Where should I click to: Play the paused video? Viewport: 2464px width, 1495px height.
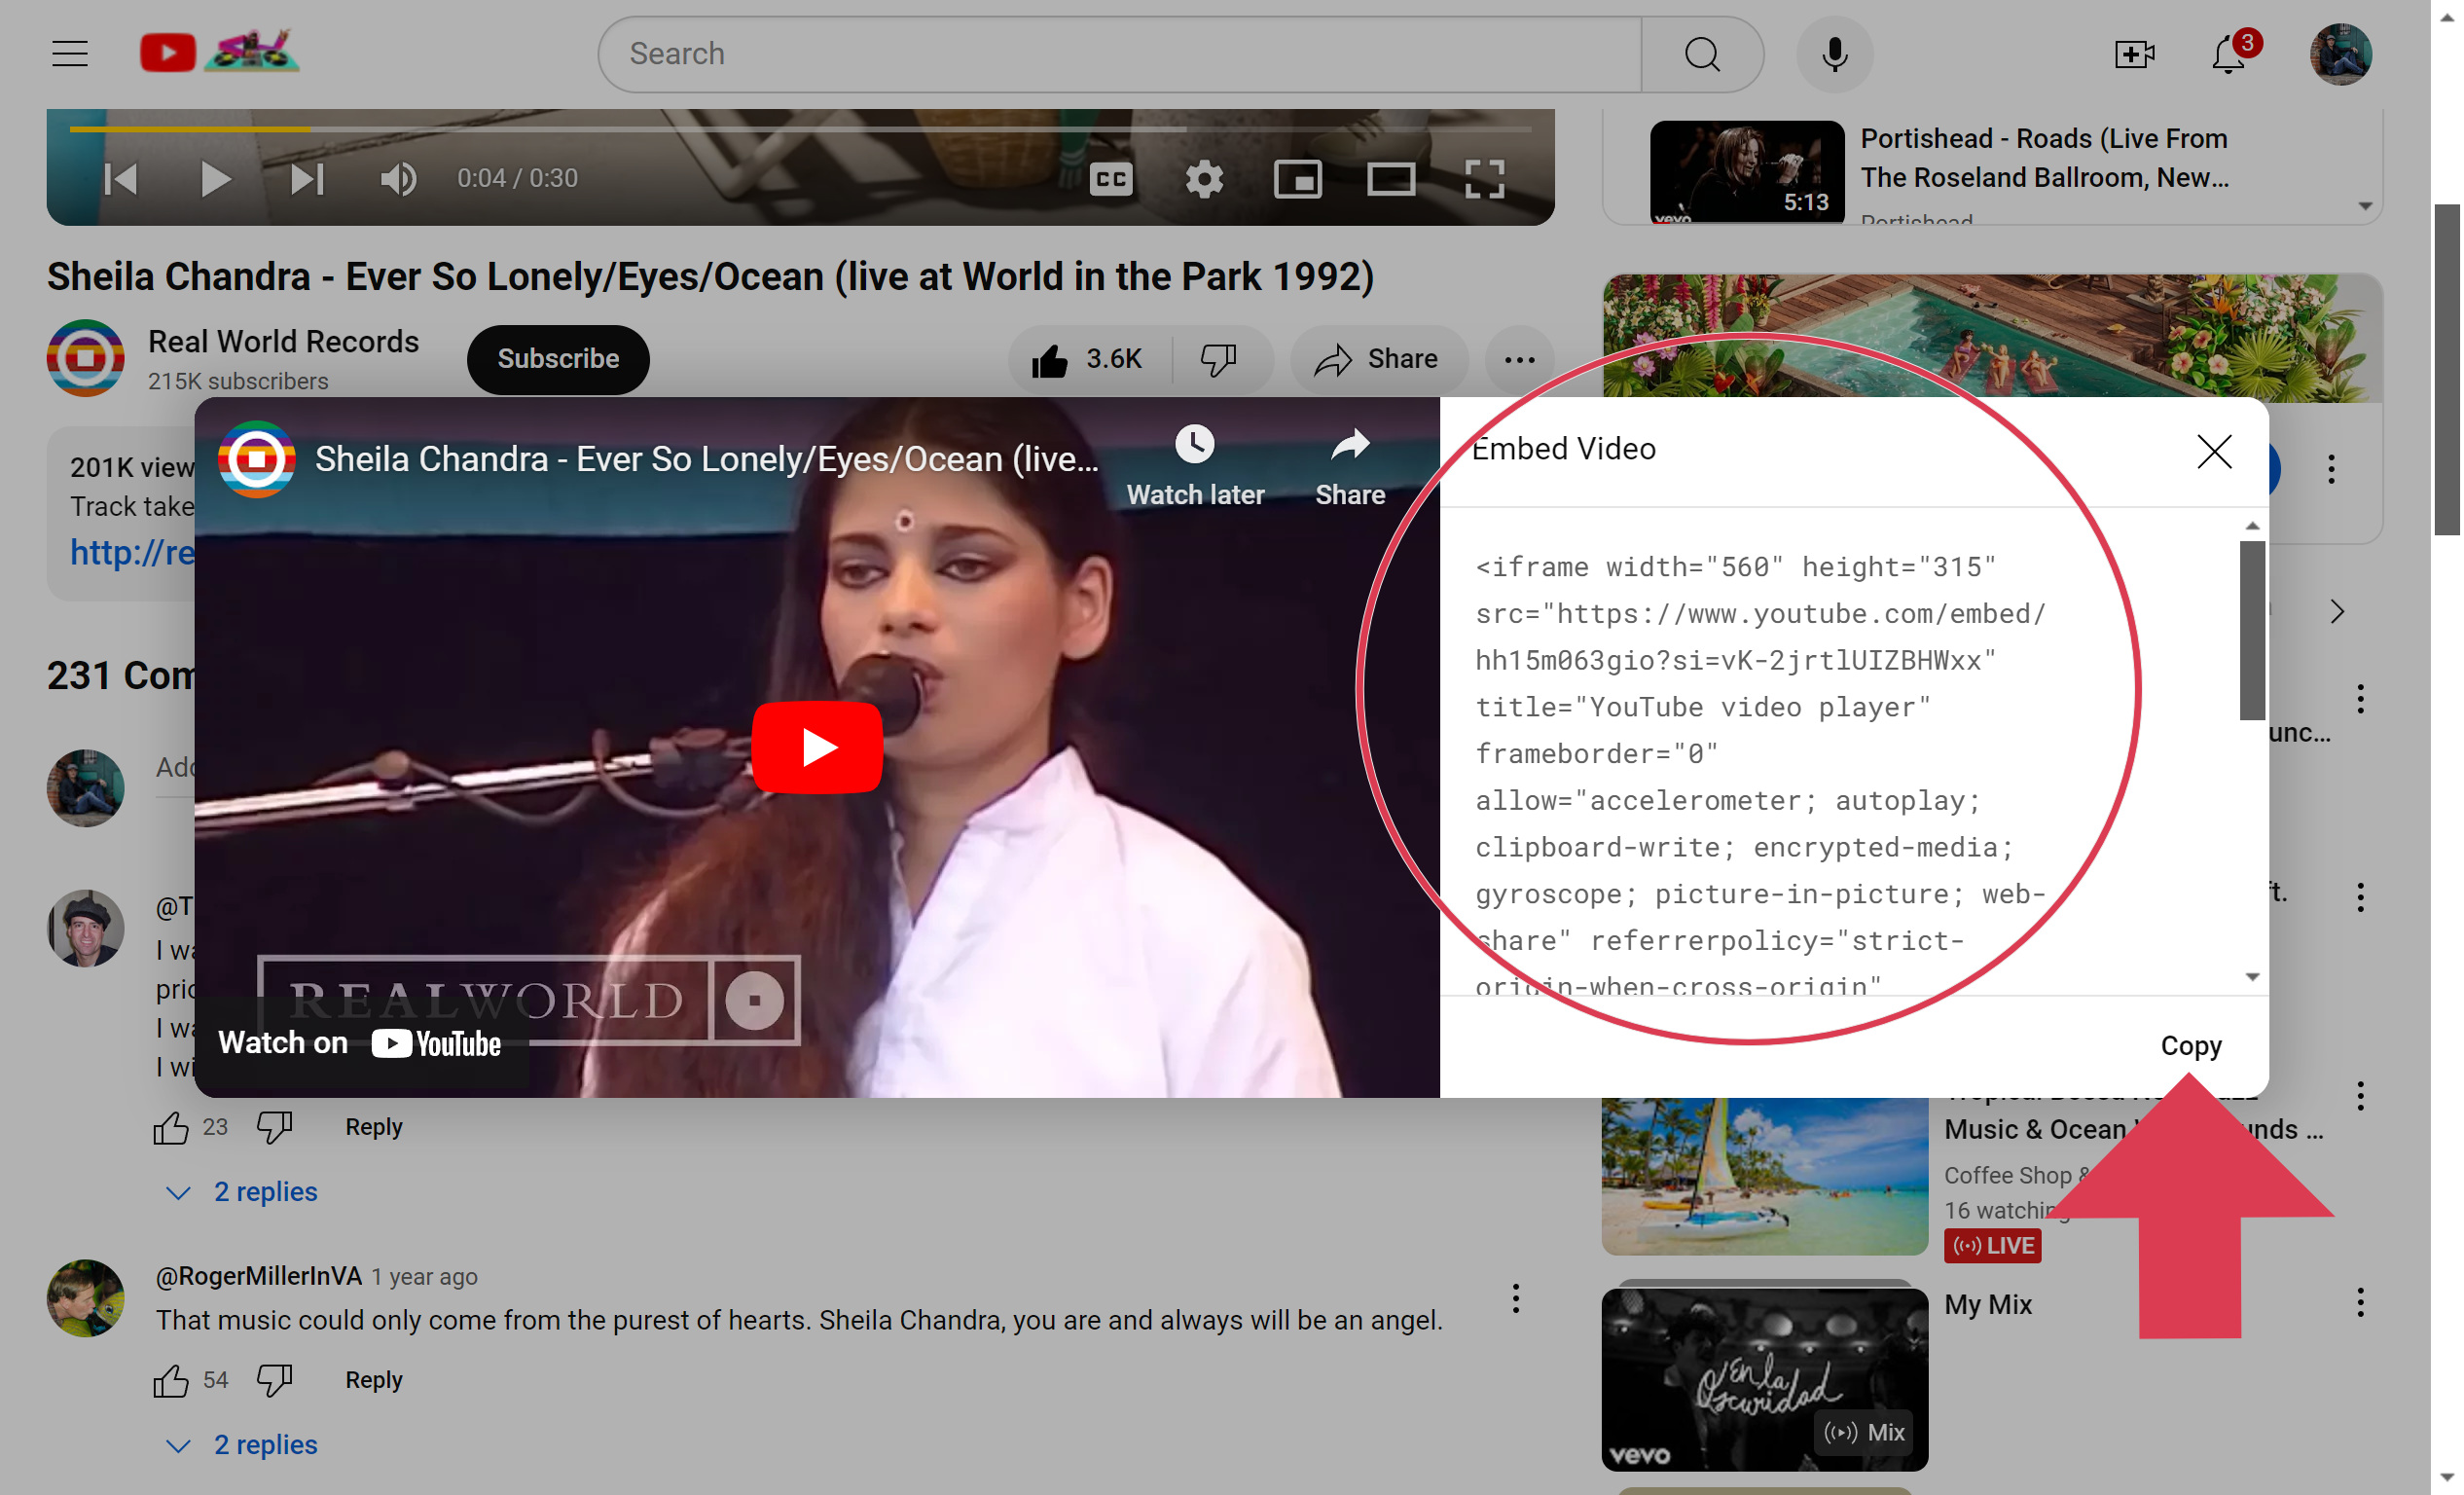coord(214,179)
